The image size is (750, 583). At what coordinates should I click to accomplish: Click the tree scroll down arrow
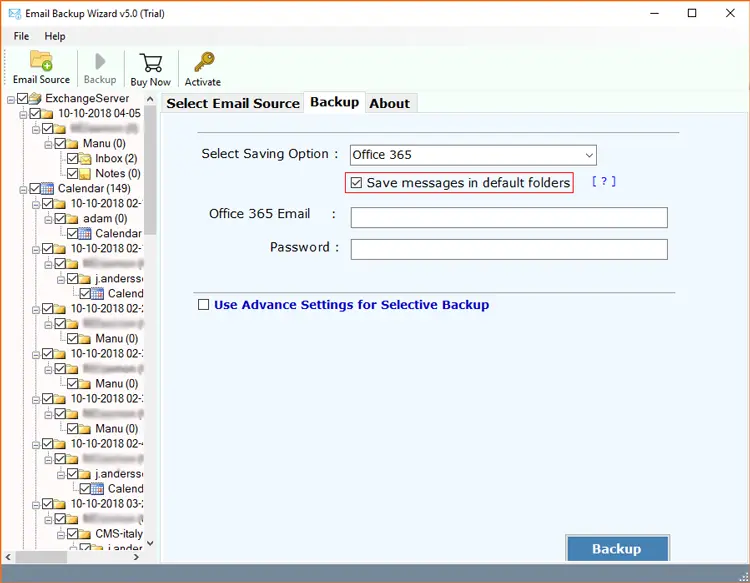coord(150,543)
